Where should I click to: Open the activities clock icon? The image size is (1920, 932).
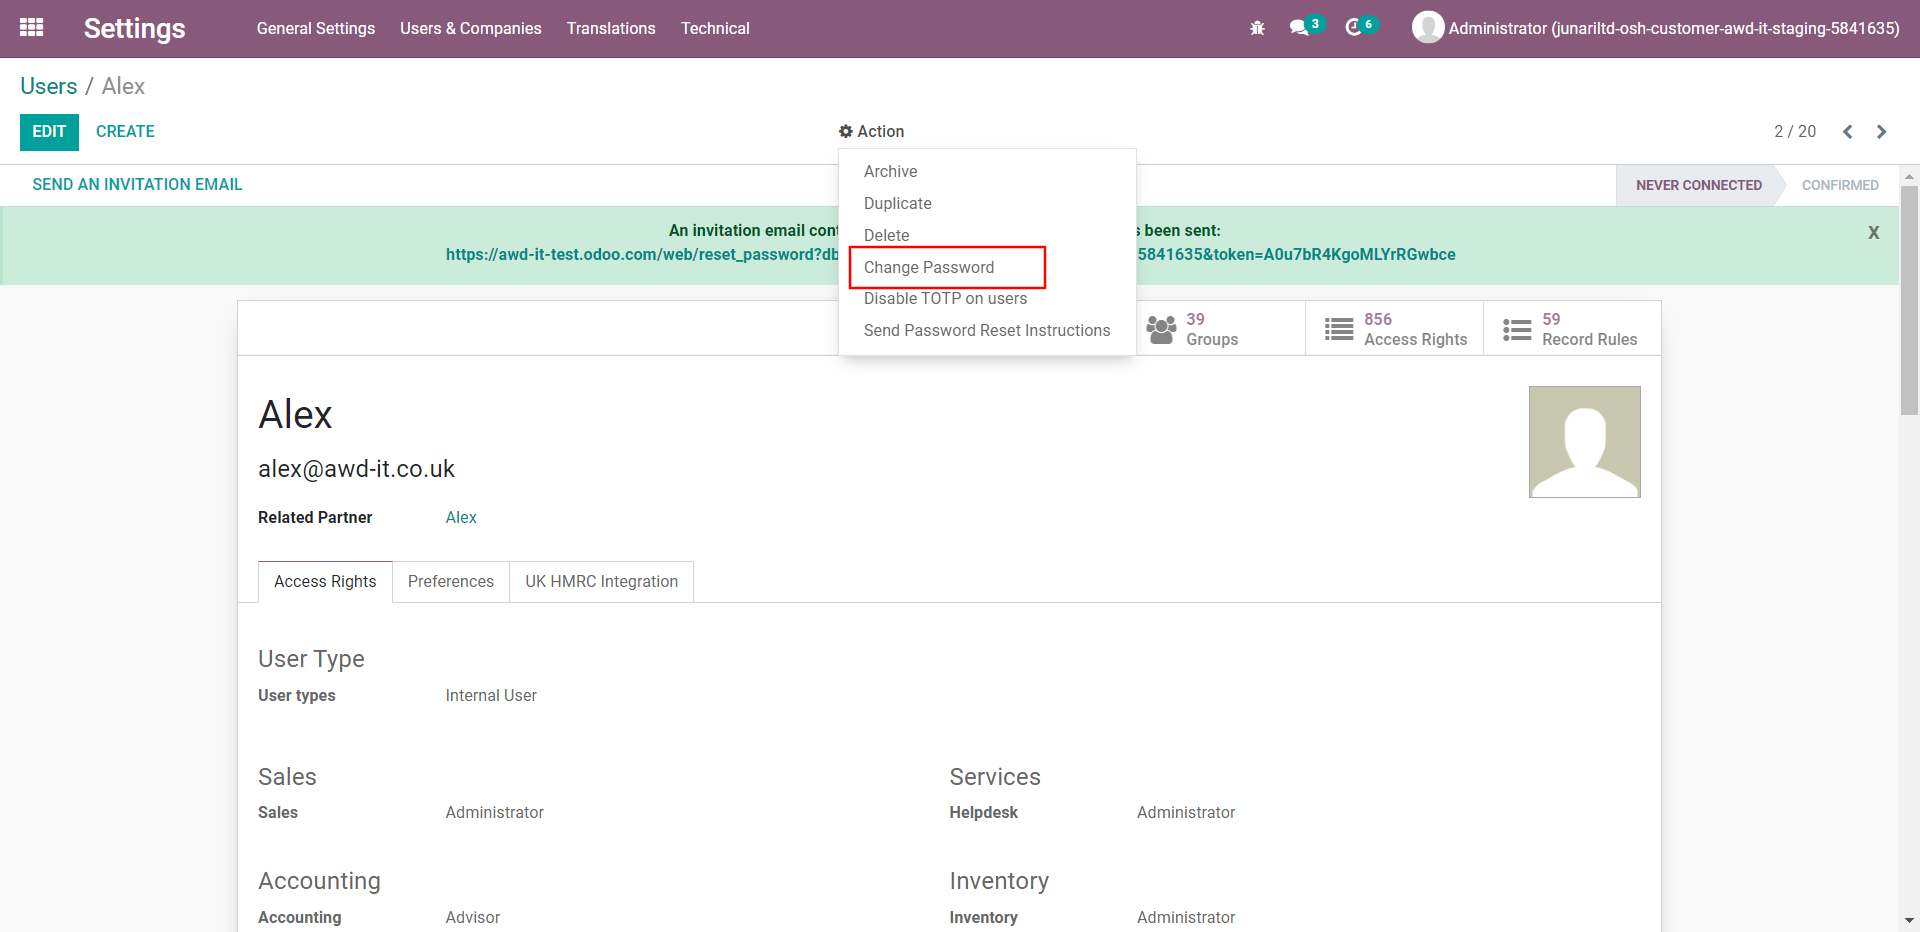tap(1354, 28)
